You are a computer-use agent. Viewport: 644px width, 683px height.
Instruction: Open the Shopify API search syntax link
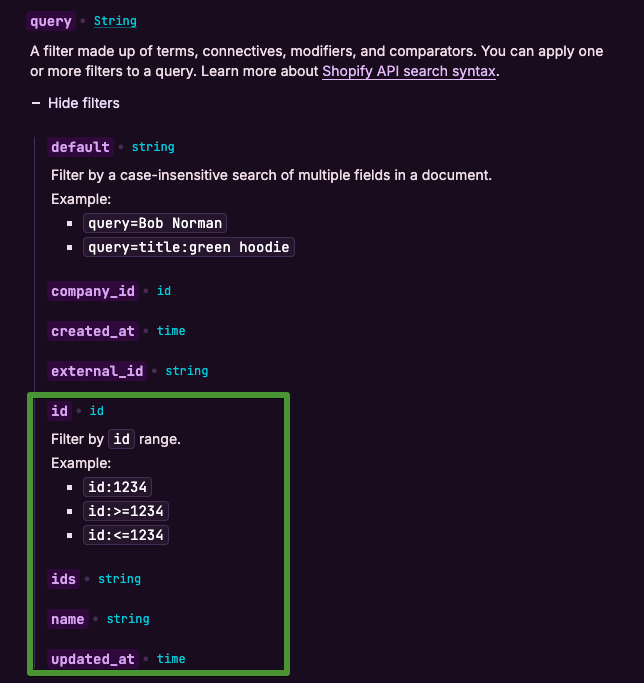409,72
